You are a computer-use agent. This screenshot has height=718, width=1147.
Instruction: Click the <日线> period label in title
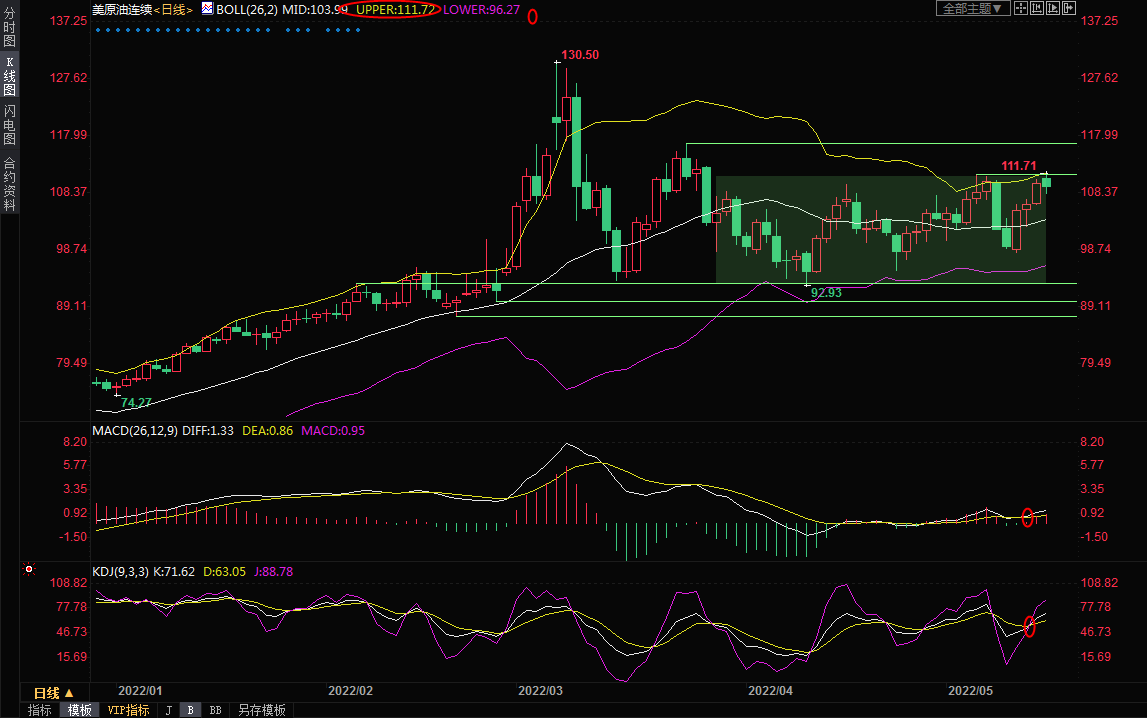pyautogui.click(x=176, y=9)
